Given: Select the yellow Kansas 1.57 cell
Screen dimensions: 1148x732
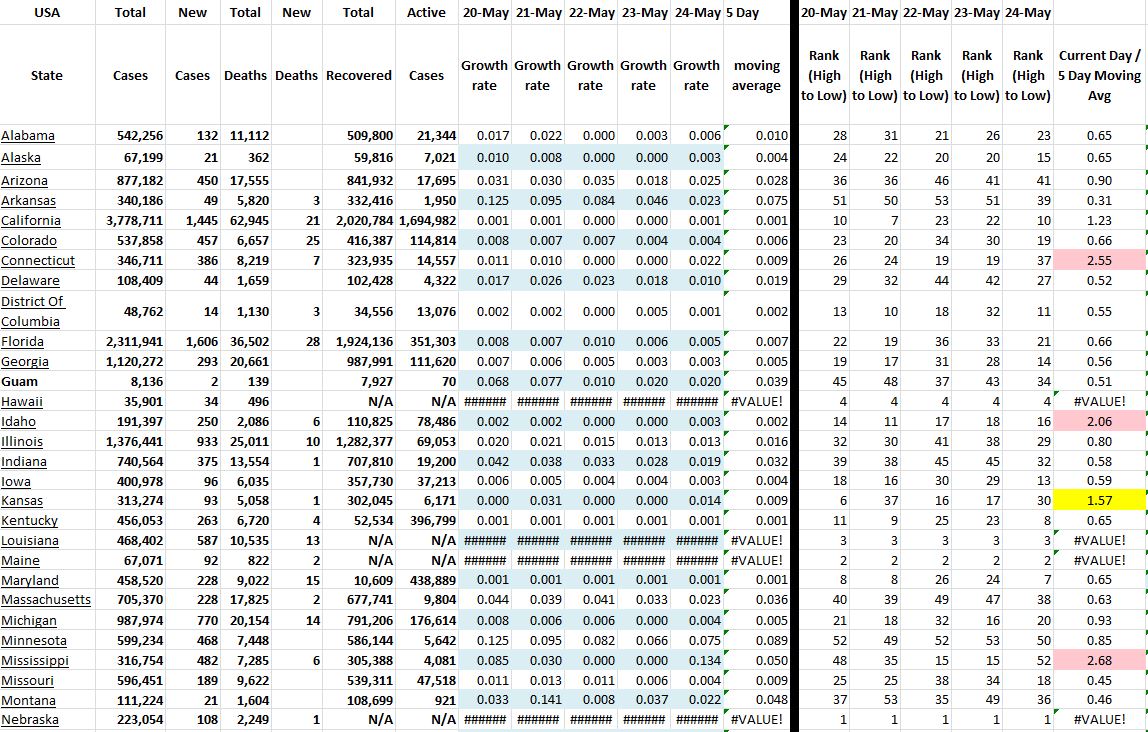Looking at the screenshot, I should coord(1099,500).
